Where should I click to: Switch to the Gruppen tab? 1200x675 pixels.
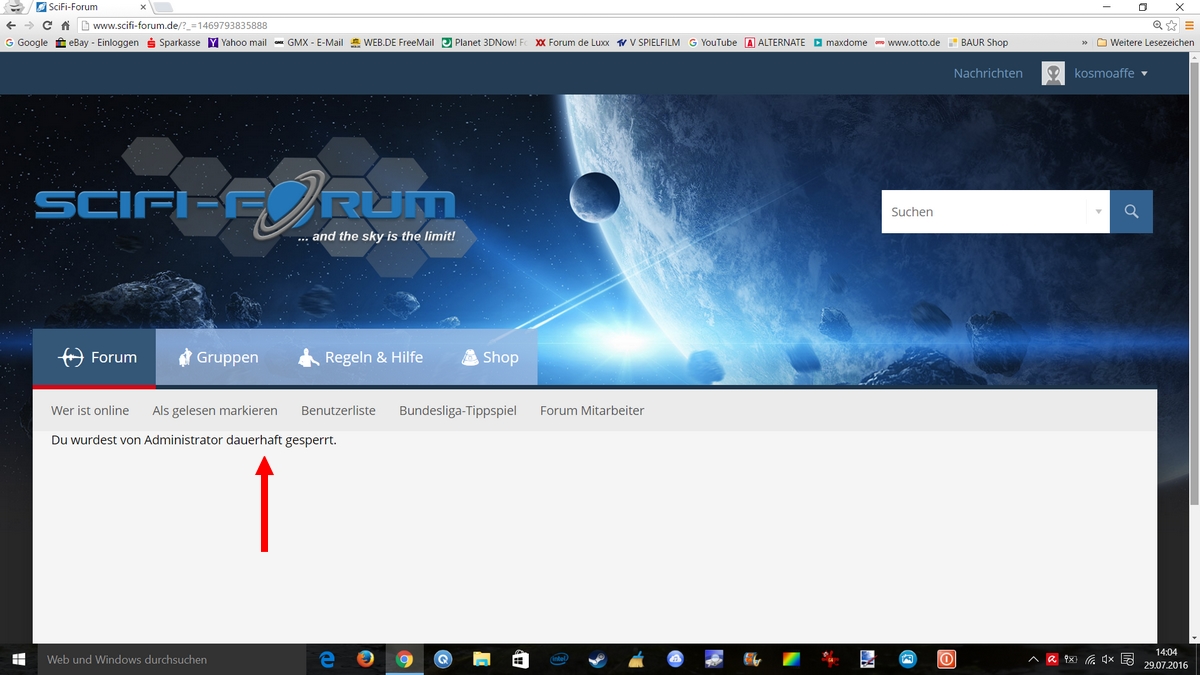click(x=217, y=357)
